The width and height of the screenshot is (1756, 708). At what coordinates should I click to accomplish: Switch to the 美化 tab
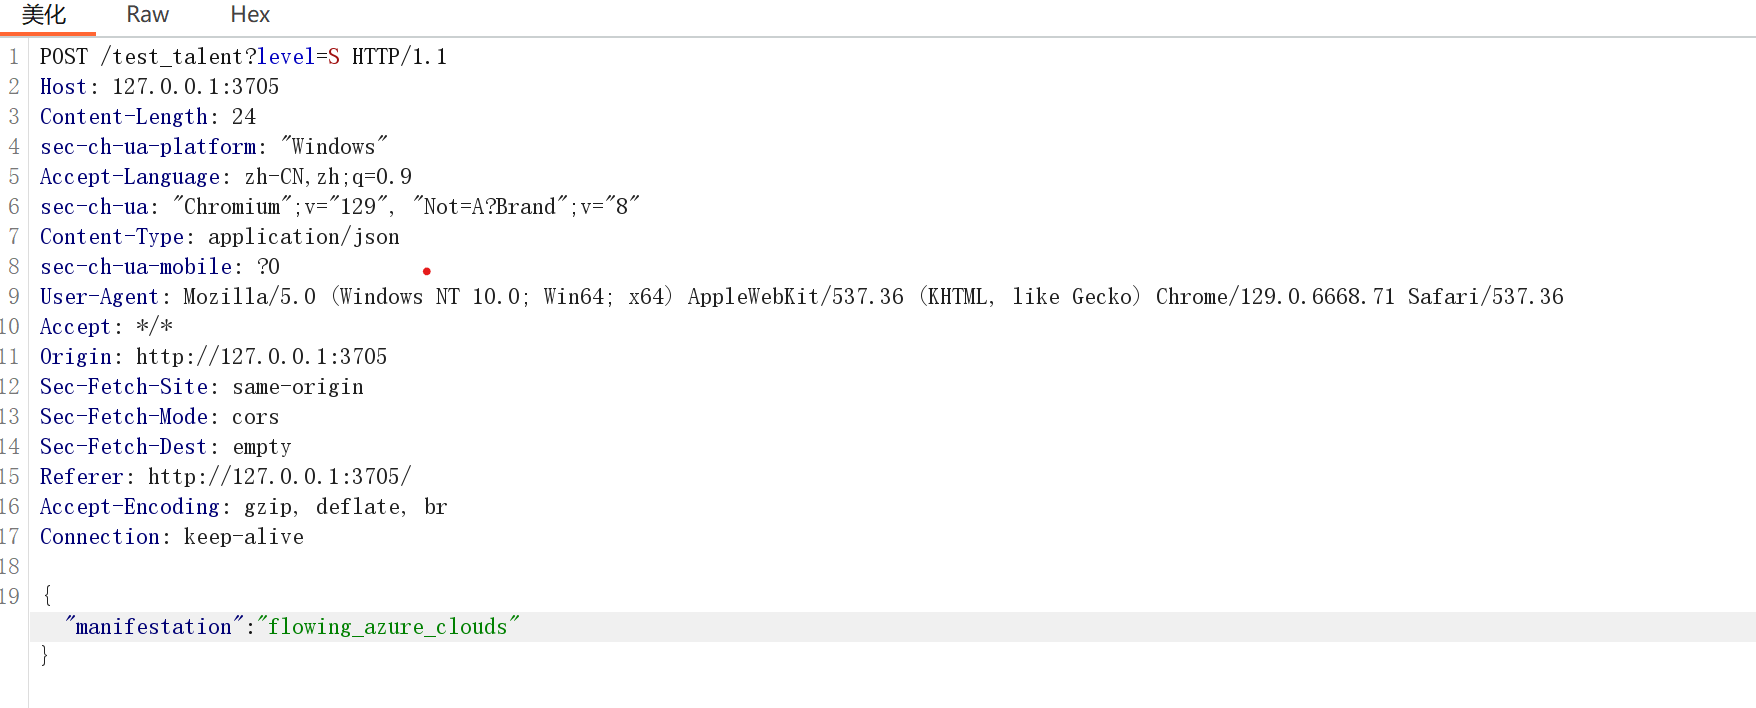[44, 15]
